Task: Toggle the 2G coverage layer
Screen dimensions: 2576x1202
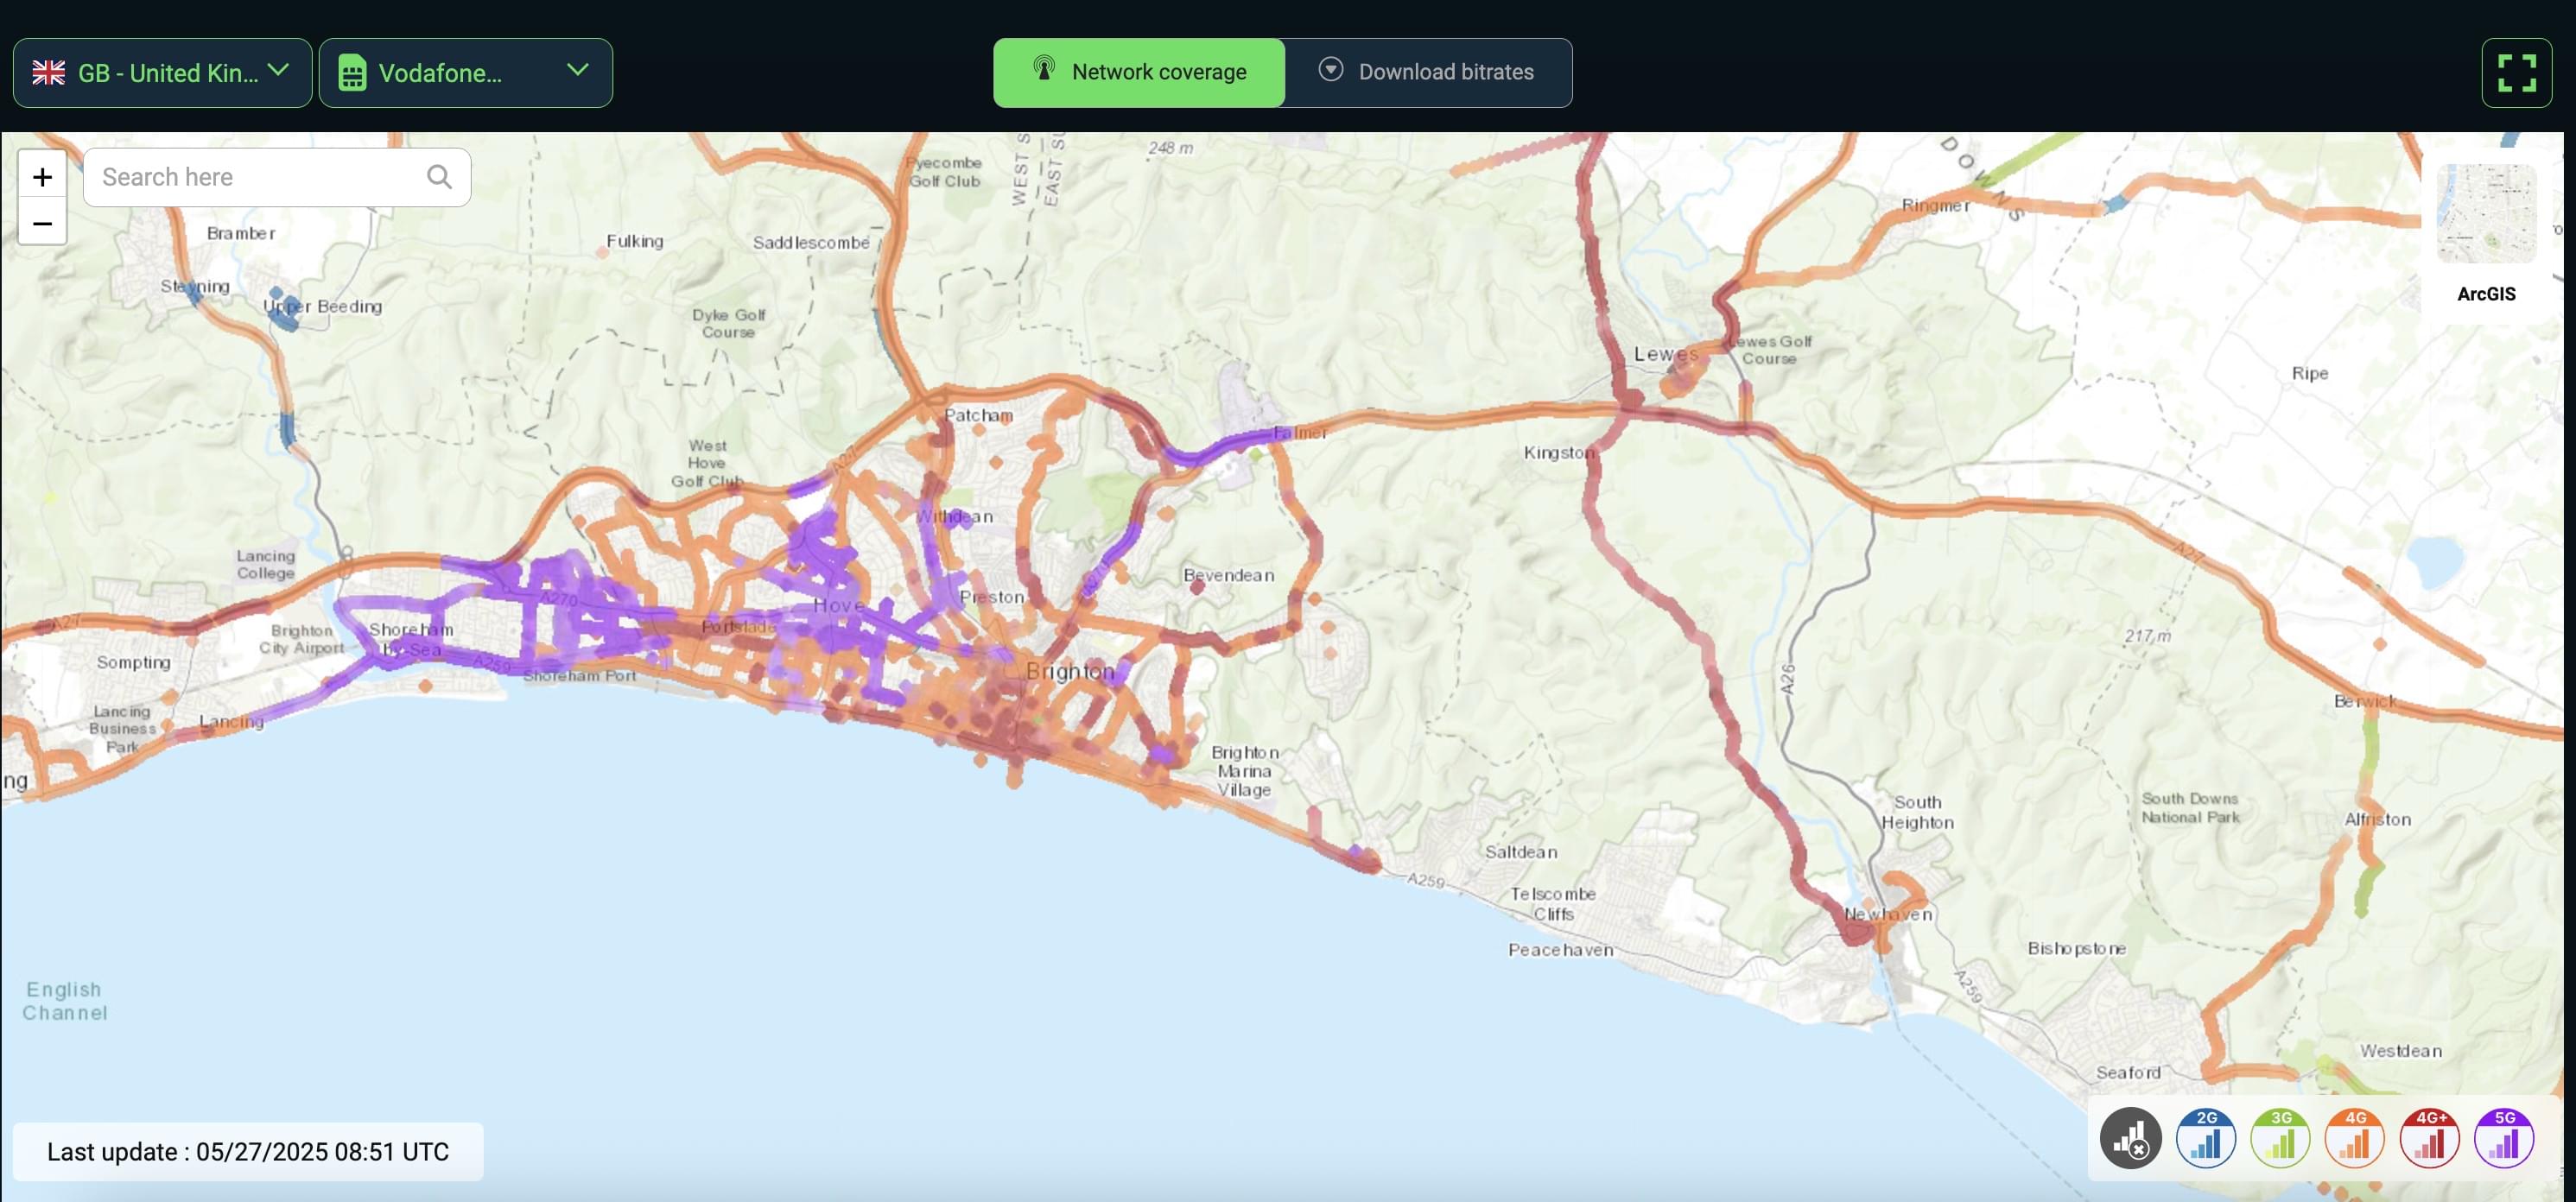Action: (x=2205, y=1138)
